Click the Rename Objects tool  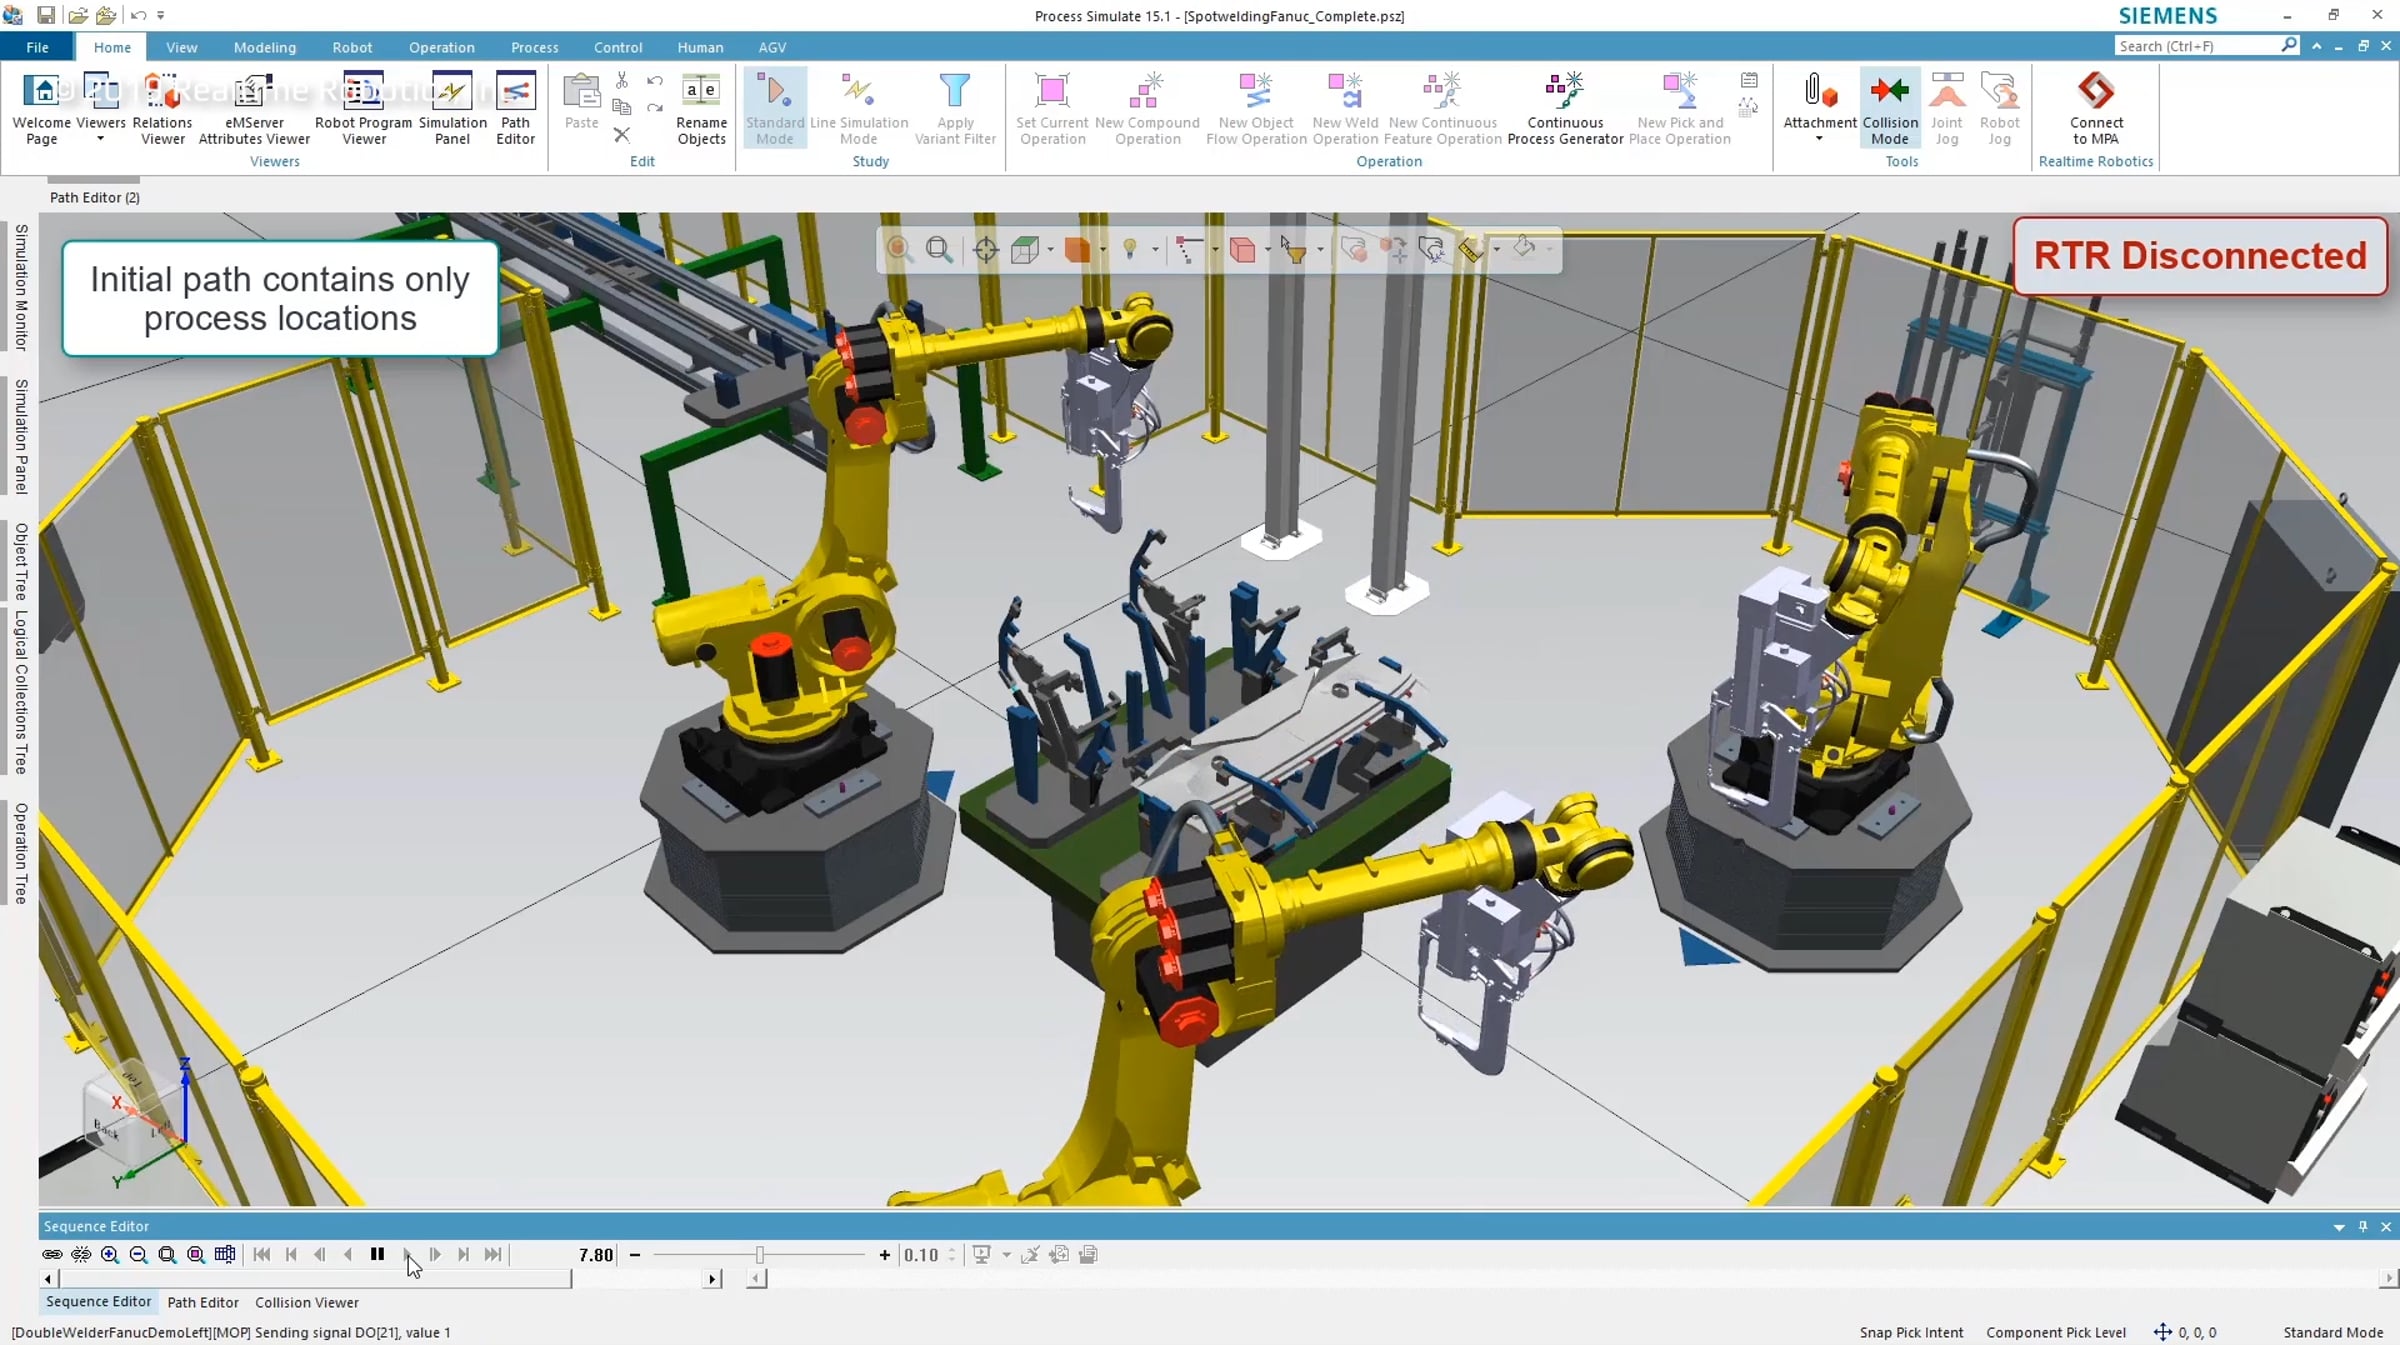[701, 107]
